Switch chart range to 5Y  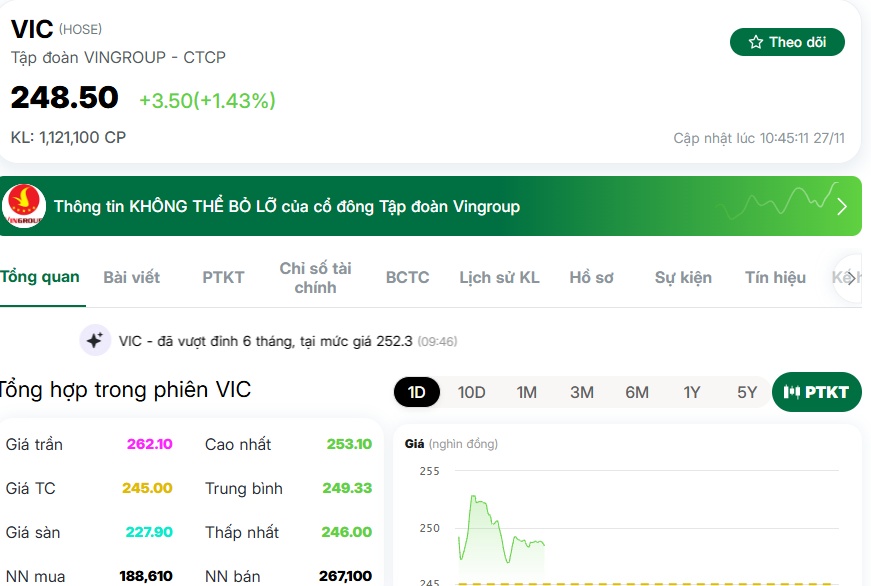coord(747,392)
